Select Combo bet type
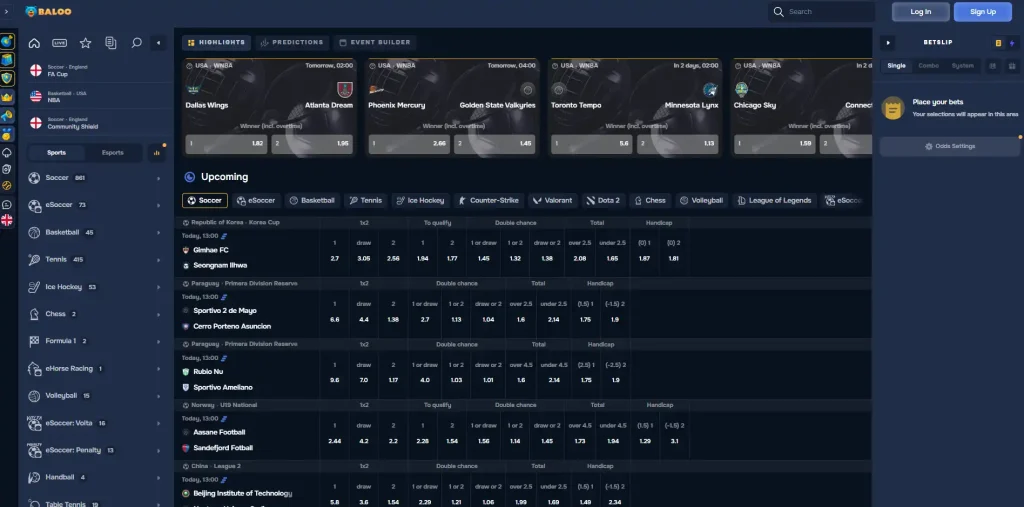This screenshot has height=507, width=1024. pos(928,66)
